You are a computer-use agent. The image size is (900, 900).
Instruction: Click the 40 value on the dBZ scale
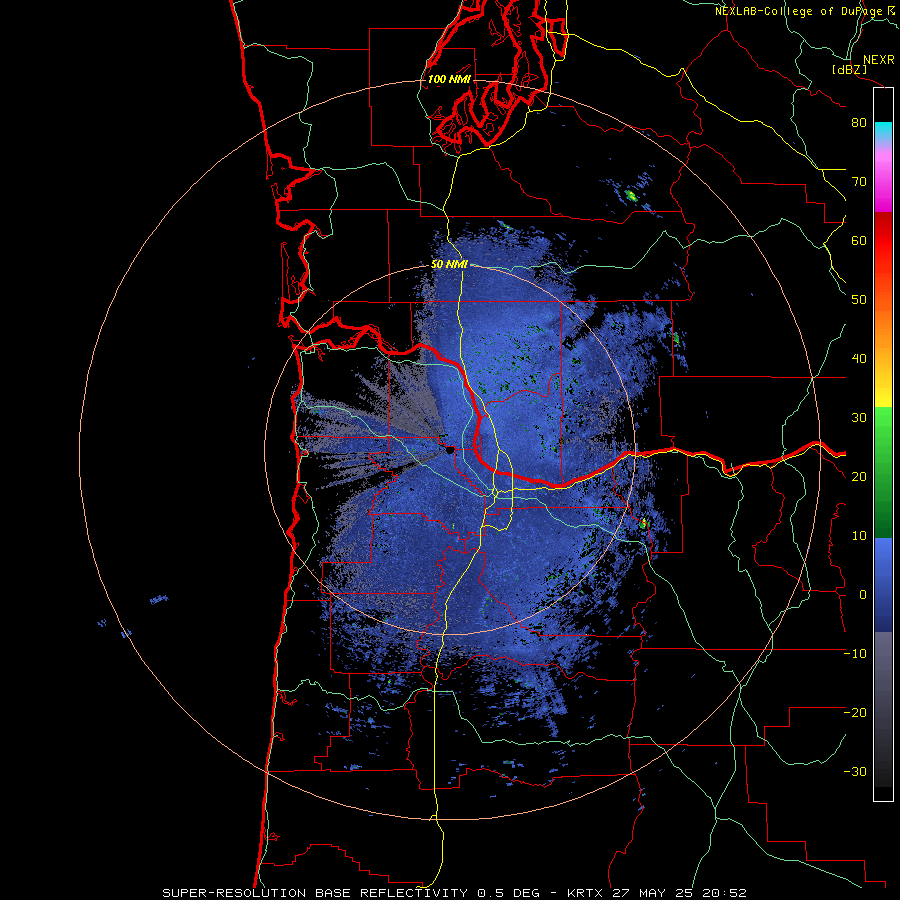coord(859,359)
